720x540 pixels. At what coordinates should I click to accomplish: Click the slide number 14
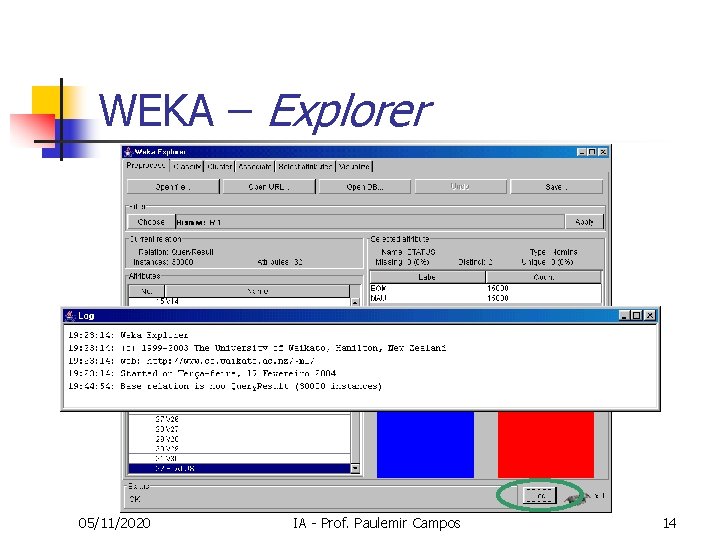(x=669, y=523)
